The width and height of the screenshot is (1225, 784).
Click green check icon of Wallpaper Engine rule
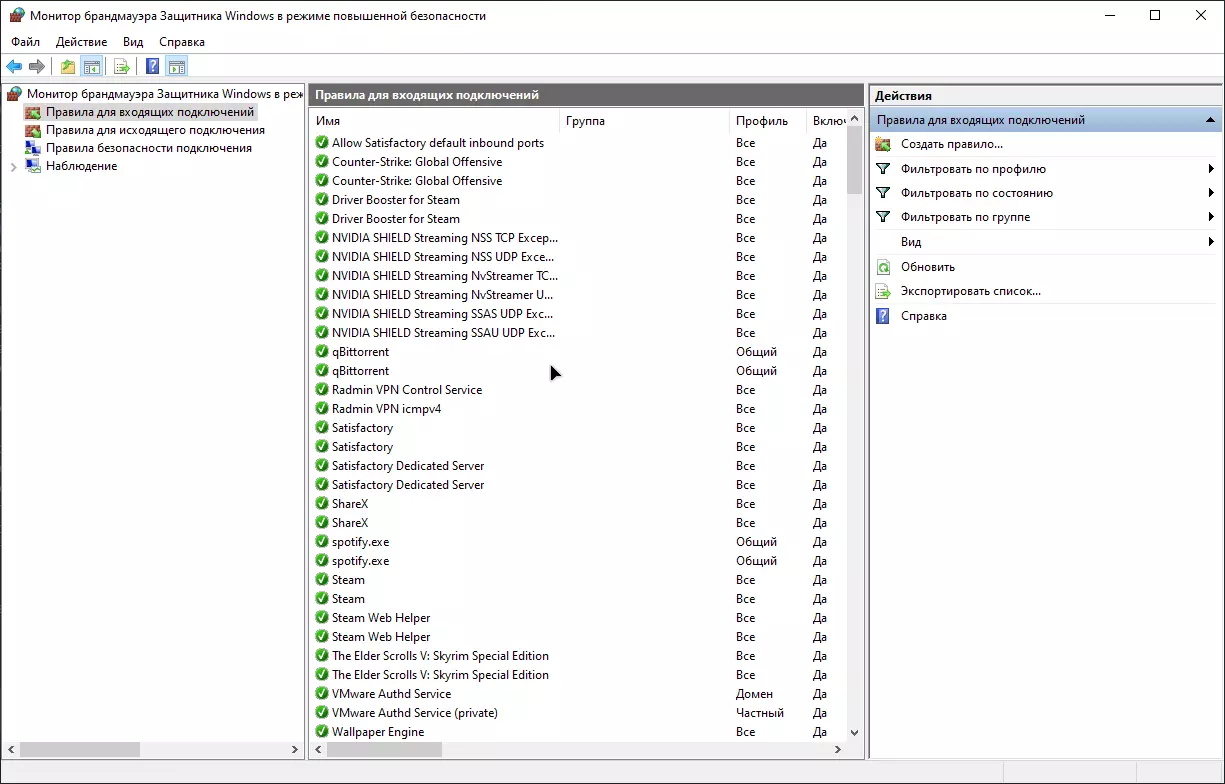coord(322,732)
